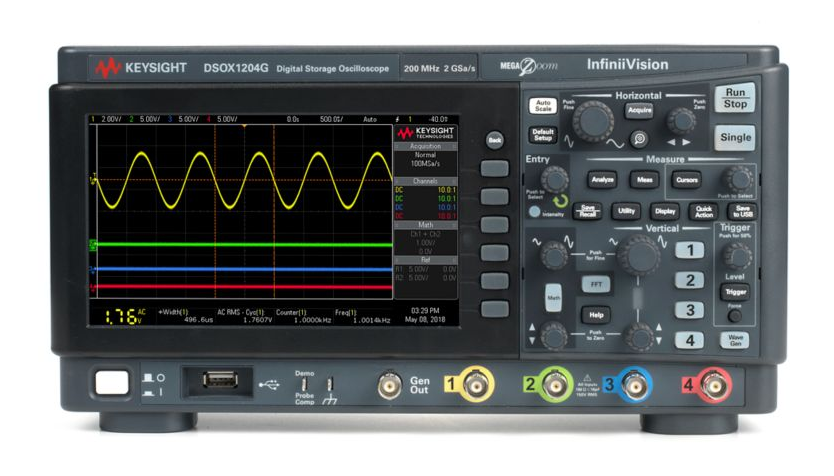
Task: Click the 'Freq(1)' measurement label
Action: (x=346, y=313)
